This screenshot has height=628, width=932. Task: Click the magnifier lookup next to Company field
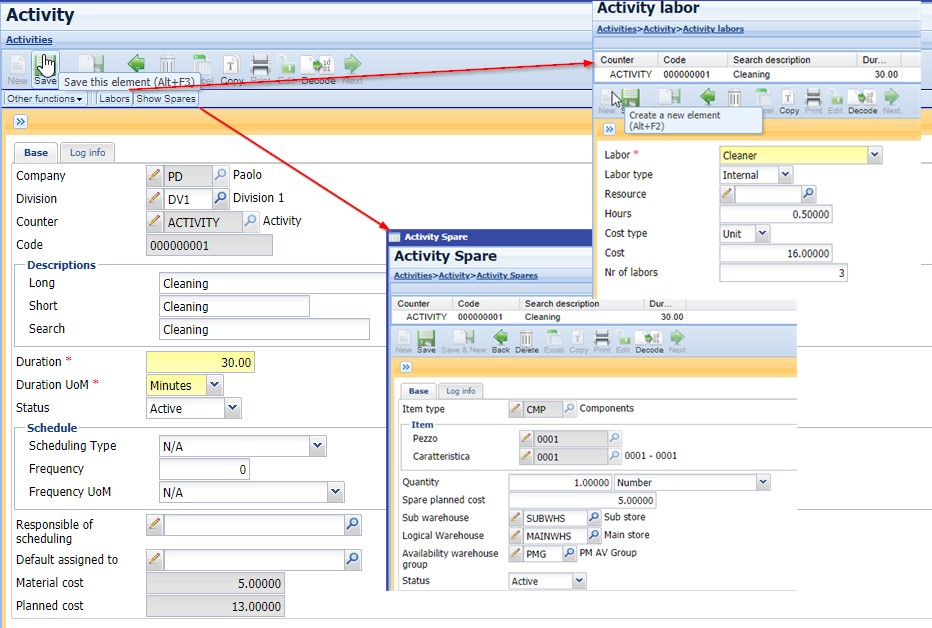point(221,175)
